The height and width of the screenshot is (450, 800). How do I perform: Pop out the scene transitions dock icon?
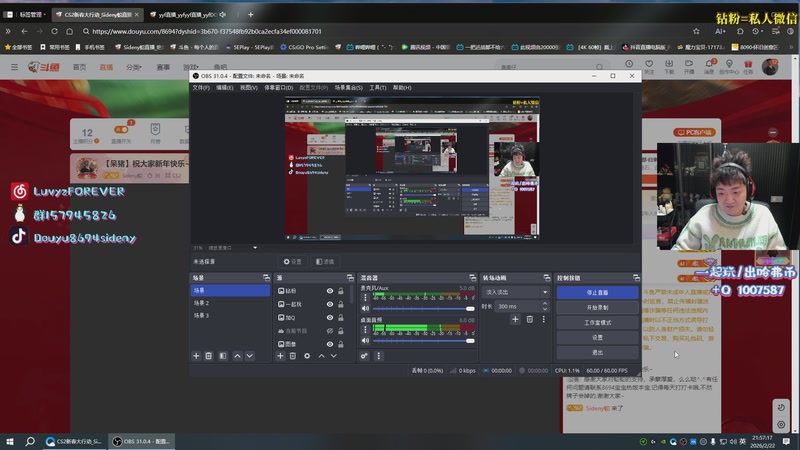(547, 278)
